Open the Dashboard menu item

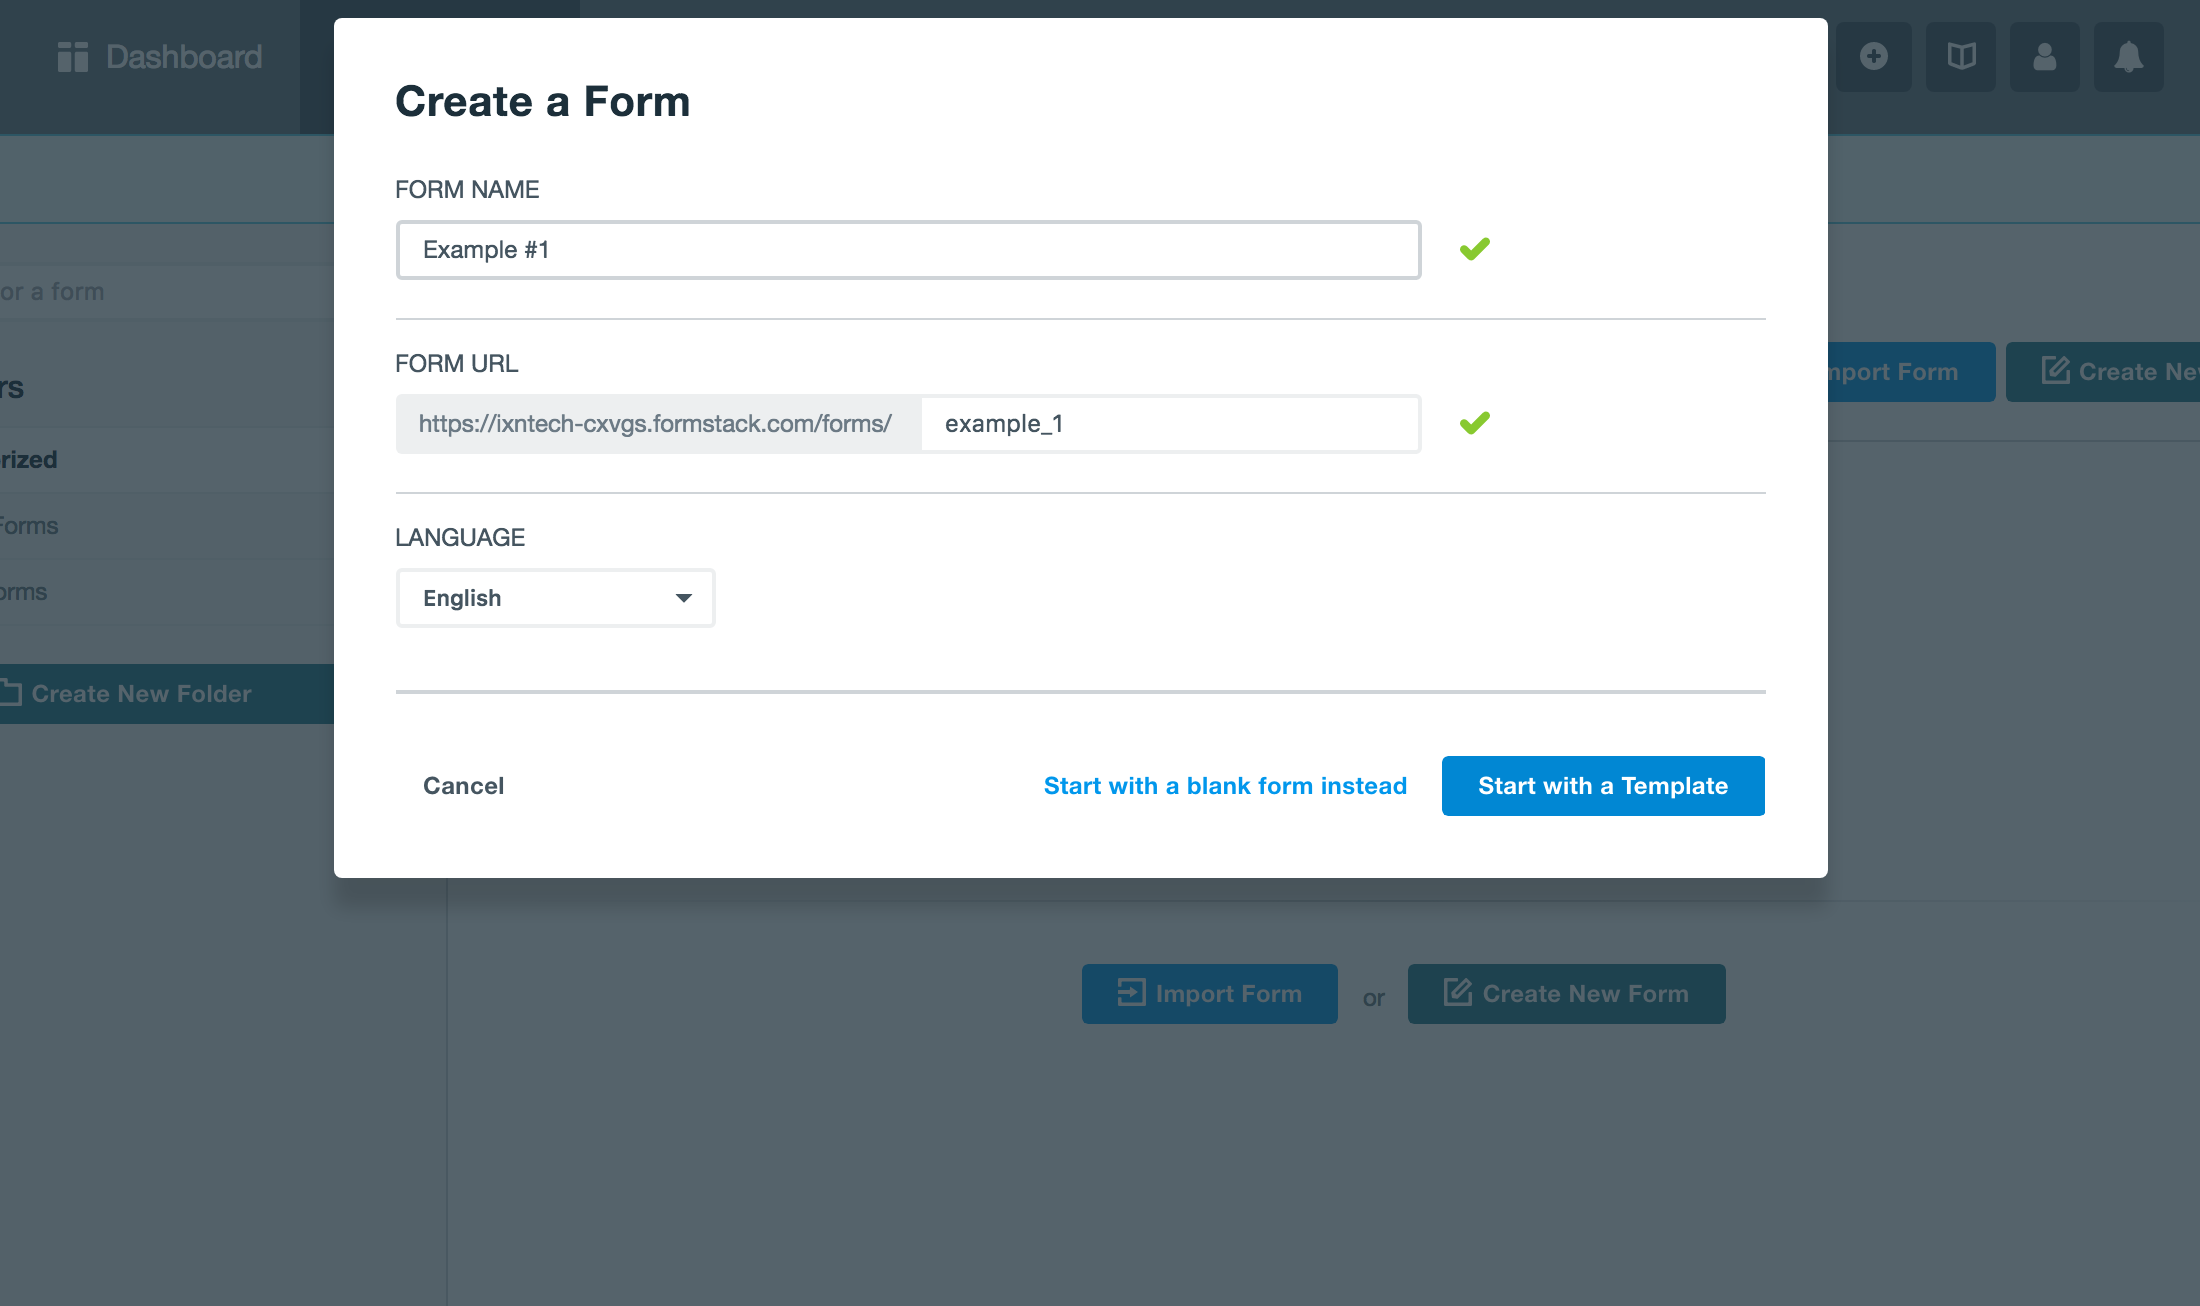[160, 57]
